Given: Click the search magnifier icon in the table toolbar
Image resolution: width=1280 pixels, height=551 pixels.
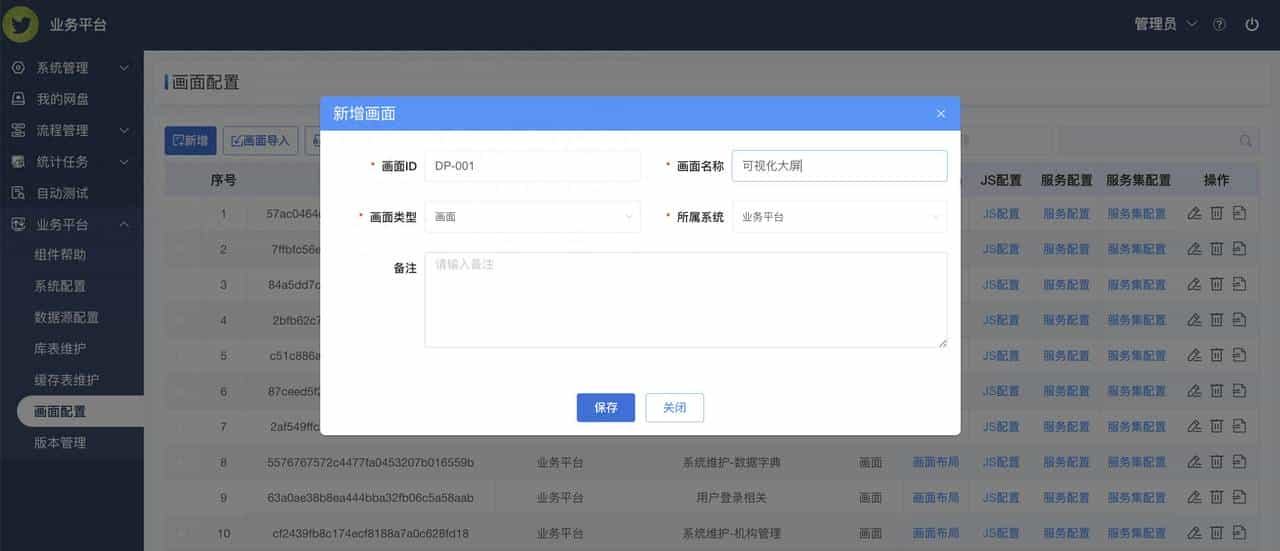Looking at the screenshot, I should click(1245, 141).
